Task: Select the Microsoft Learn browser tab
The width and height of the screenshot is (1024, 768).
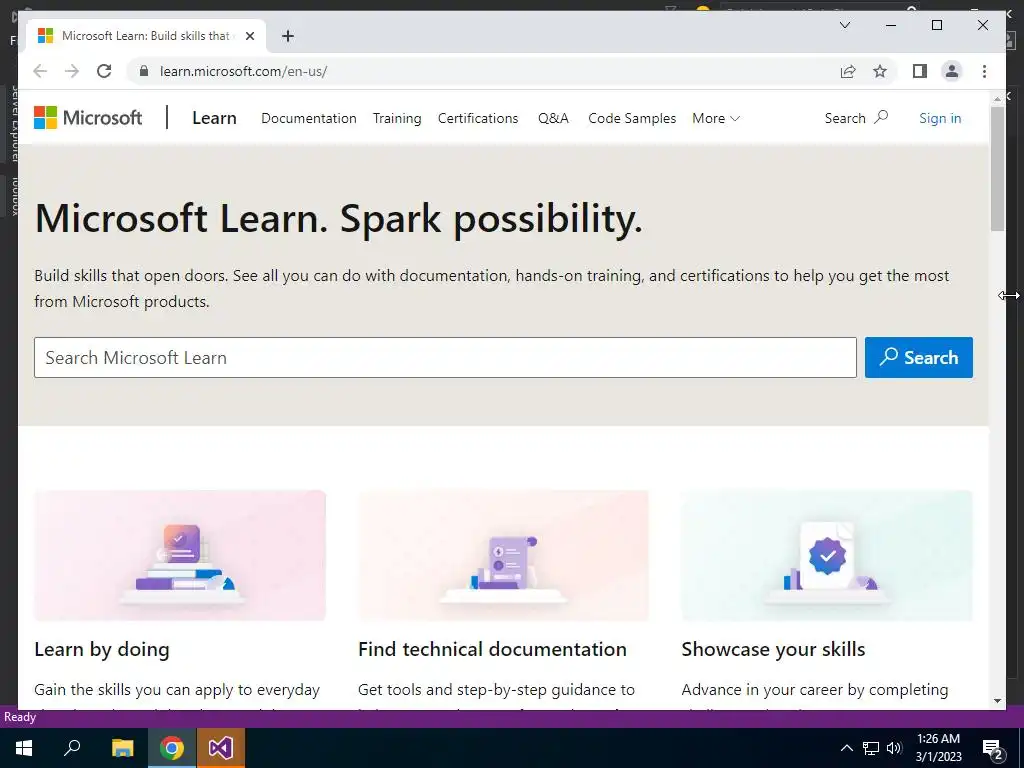Action: [x=146, y=36]
